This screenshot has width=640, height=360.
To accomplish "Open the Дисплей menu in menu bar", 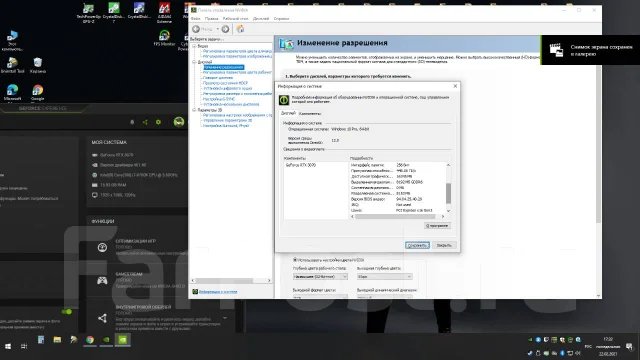I will 261,19.
